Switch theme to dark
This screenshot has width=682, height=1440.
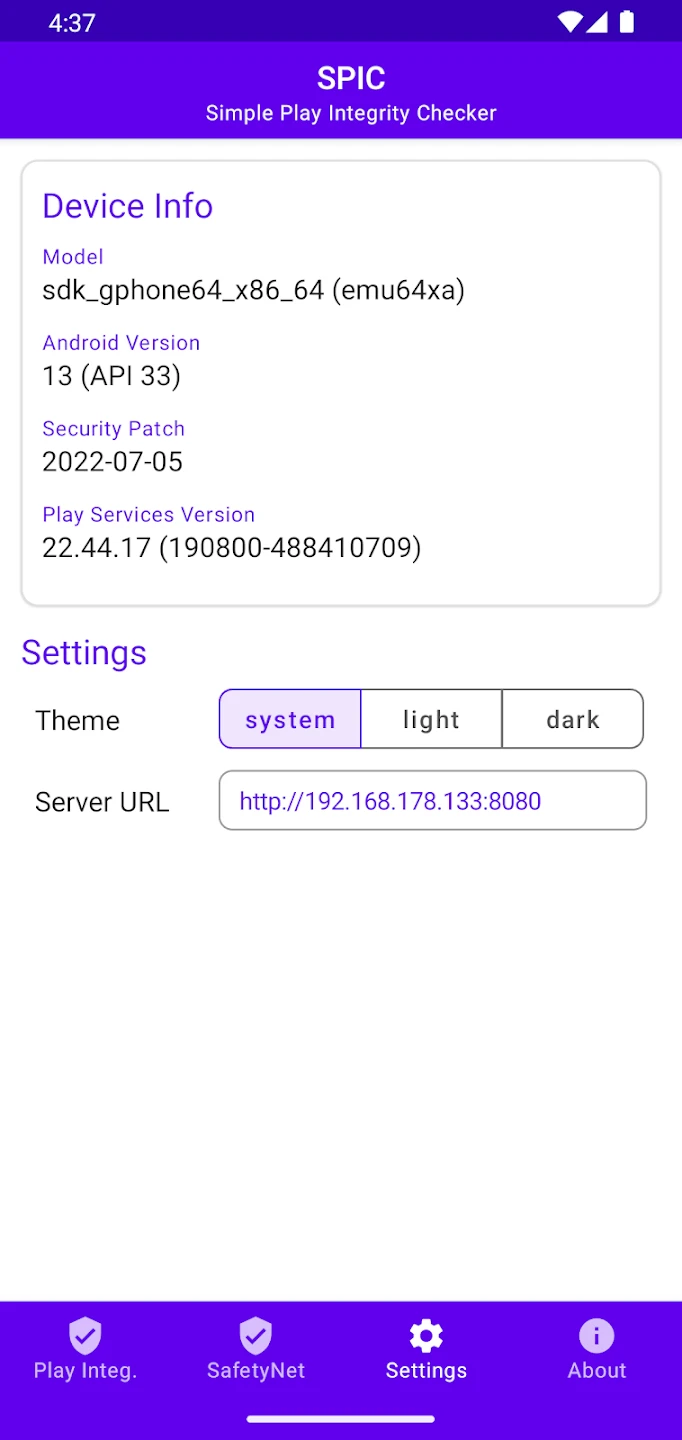(x=572, y=719)
